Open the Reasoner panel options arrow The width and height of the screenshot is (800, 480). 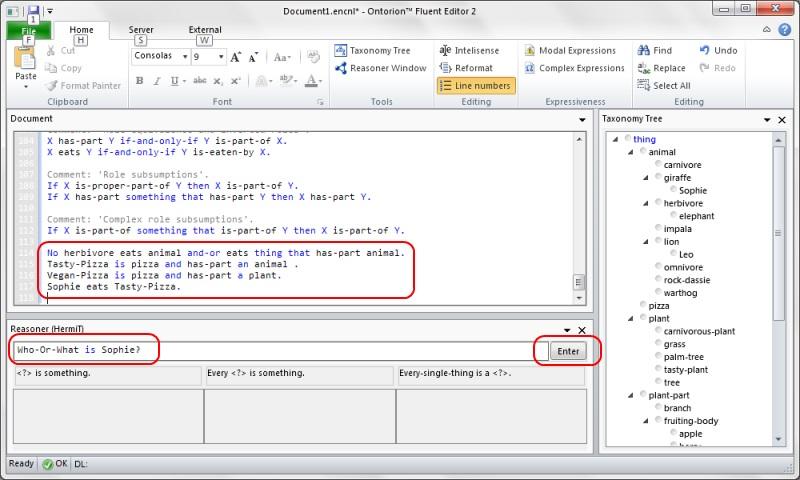point(567,331)
